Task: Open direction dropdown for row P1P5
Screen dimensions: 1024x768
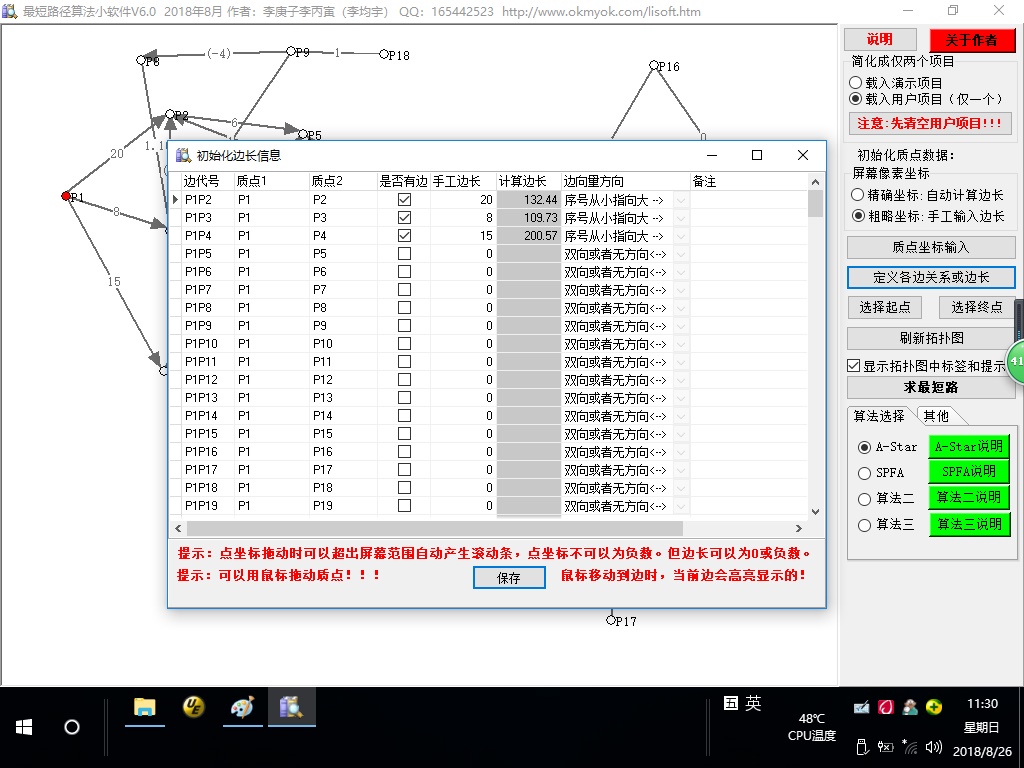Action: click(x=681, y=253)
